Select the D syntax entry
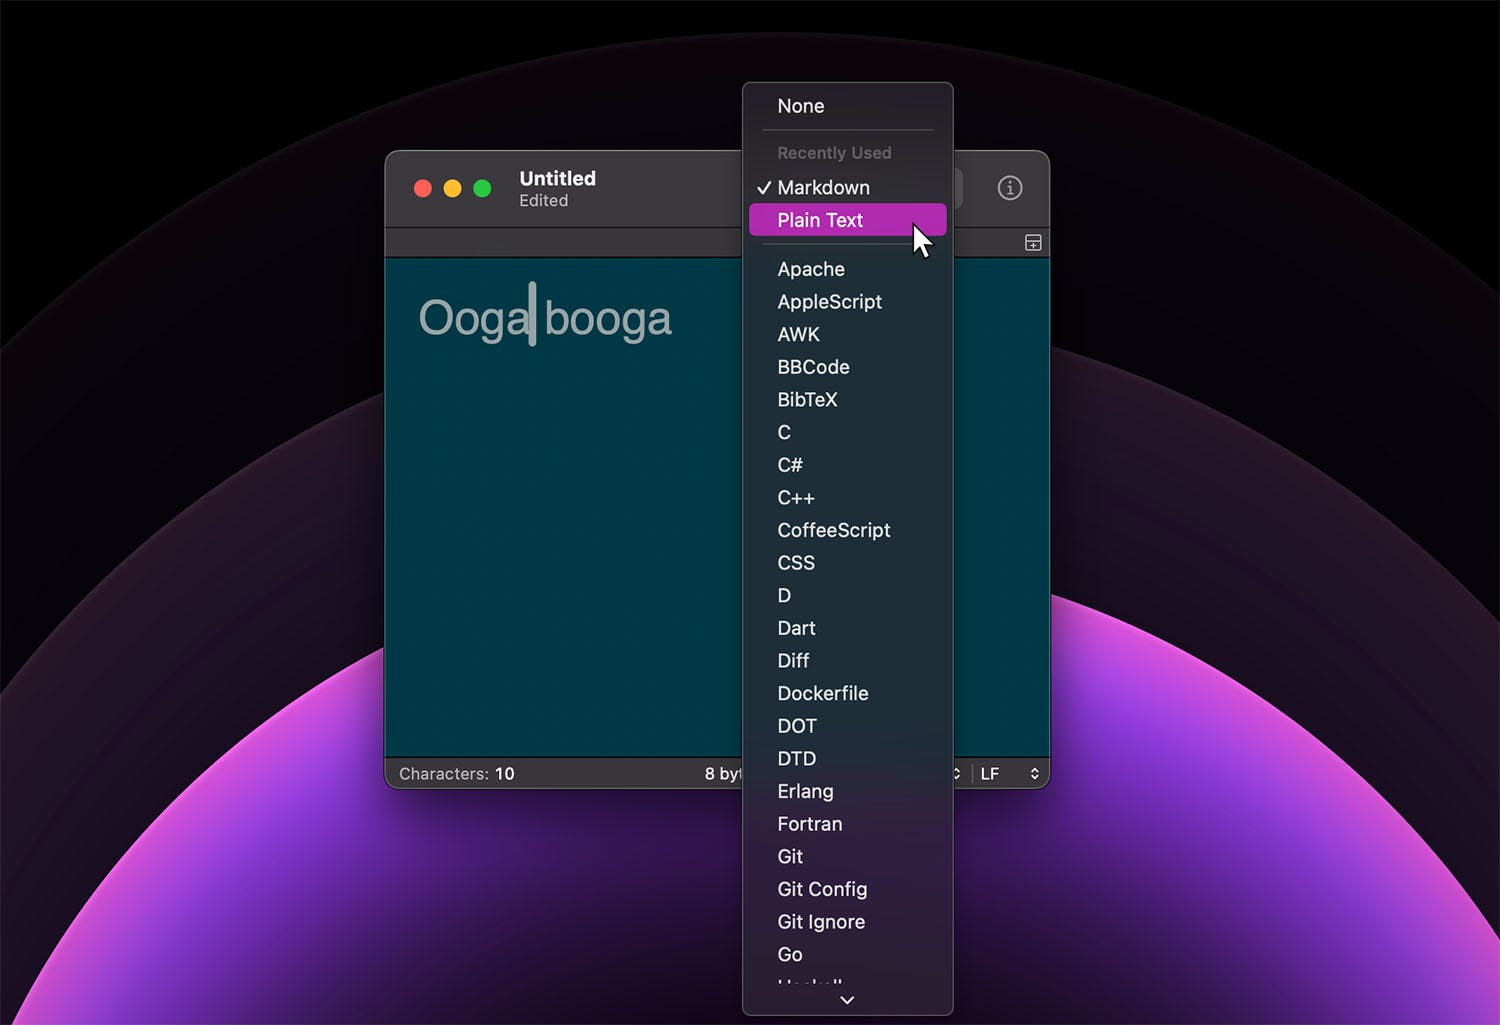 [x=847, y=596]
